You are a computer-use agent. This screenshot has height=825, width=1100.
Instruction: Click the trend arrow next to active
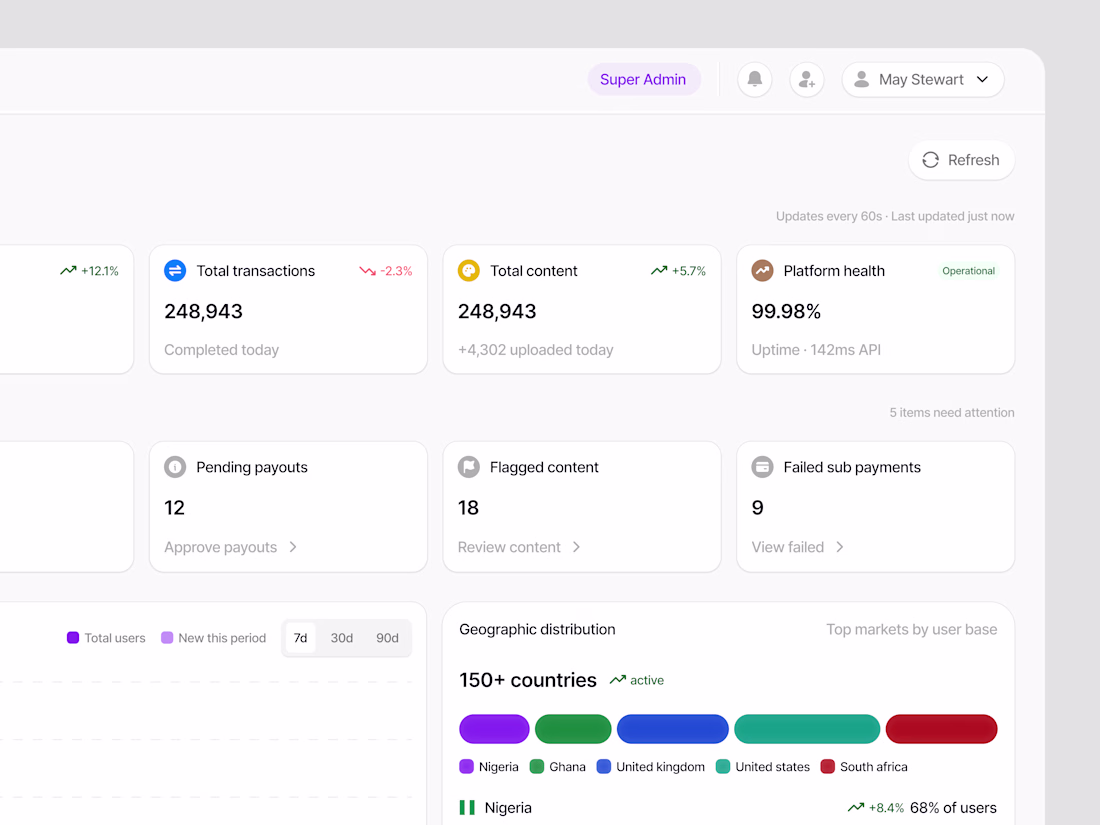[x=617, y=680]
